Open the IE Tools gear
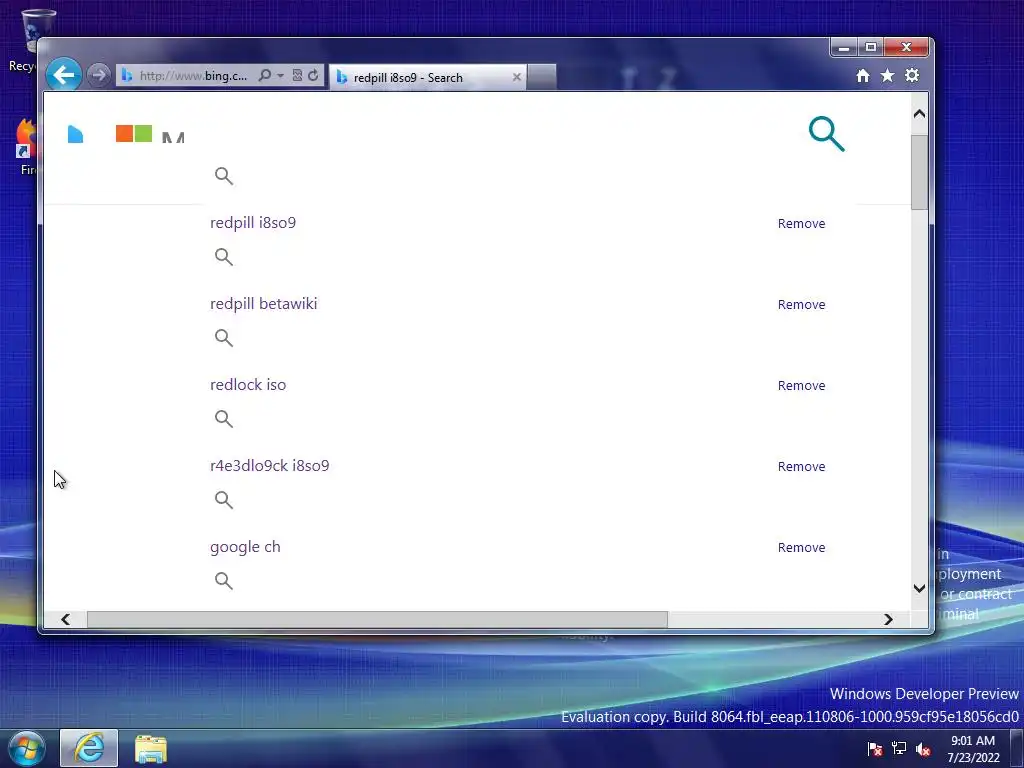Screen dimensions: 1024x768 click(912, 76)
